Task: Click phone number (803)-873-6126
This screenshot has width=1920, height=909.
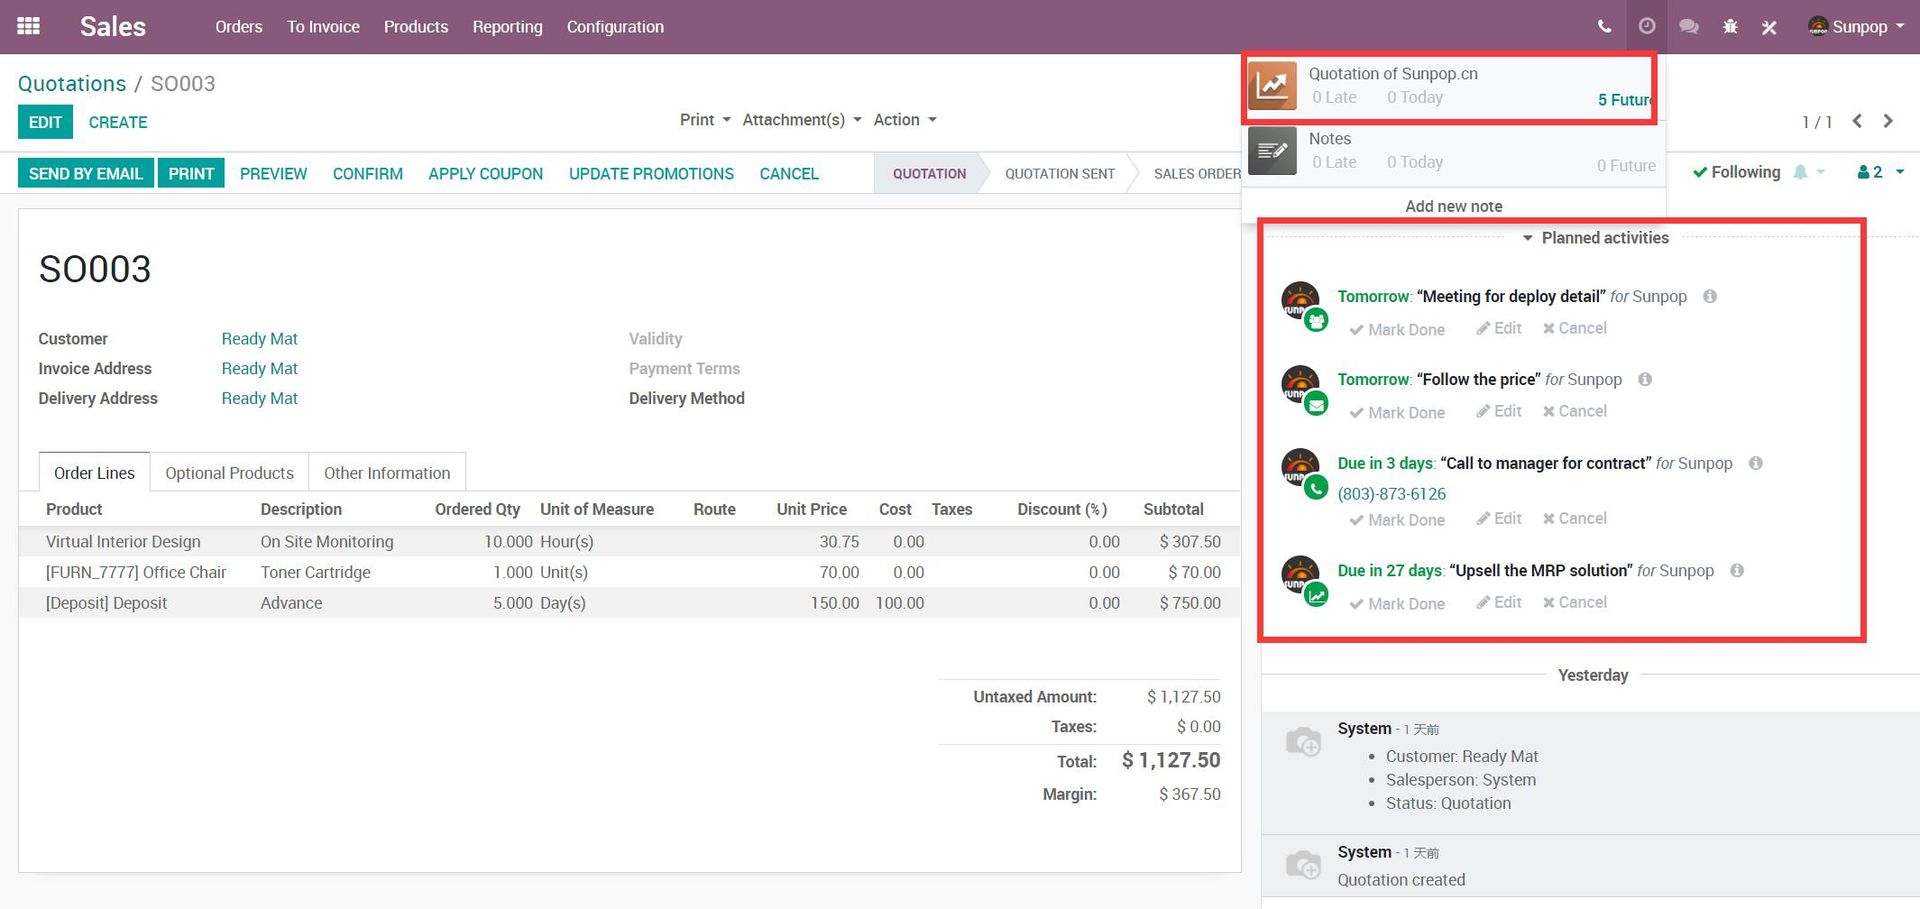Action: point(1392,494)
